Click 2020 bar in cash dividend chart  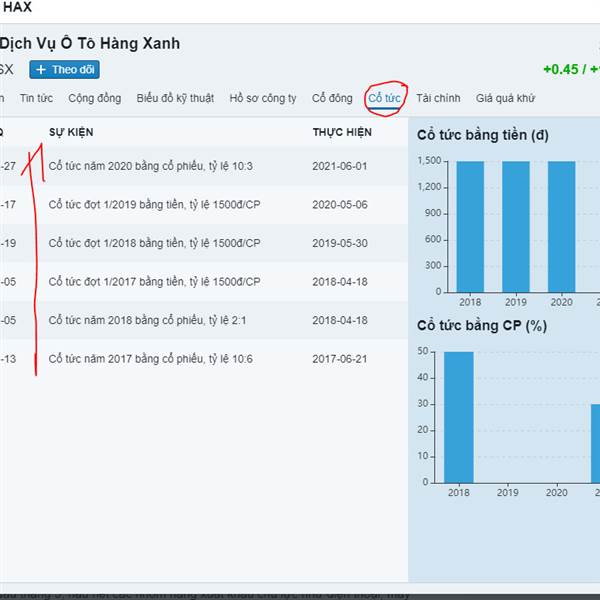562,227
